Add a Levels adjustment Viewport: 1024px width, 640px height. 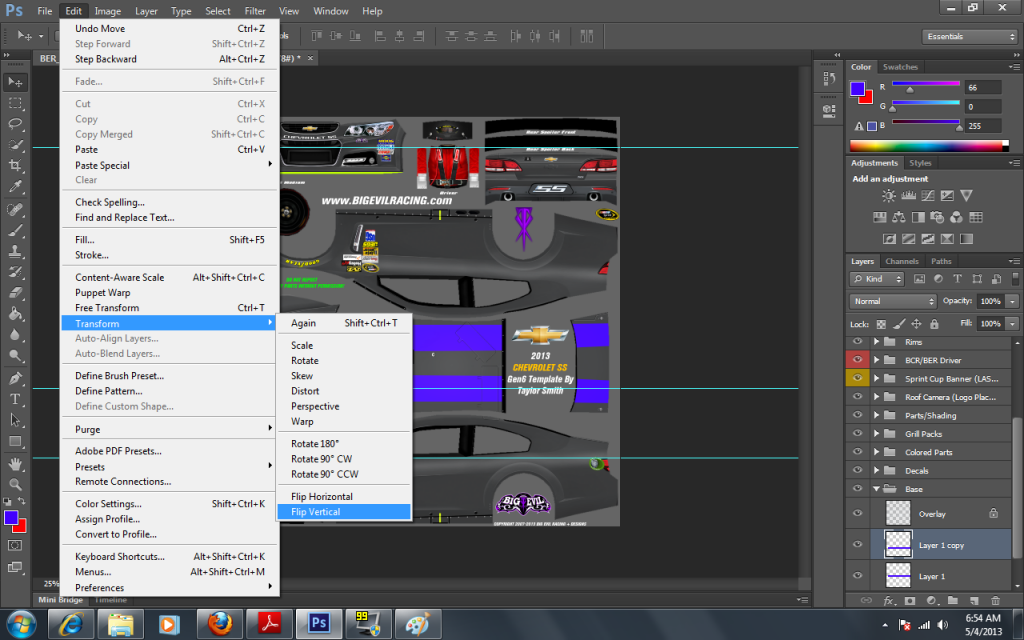[908, 195]
